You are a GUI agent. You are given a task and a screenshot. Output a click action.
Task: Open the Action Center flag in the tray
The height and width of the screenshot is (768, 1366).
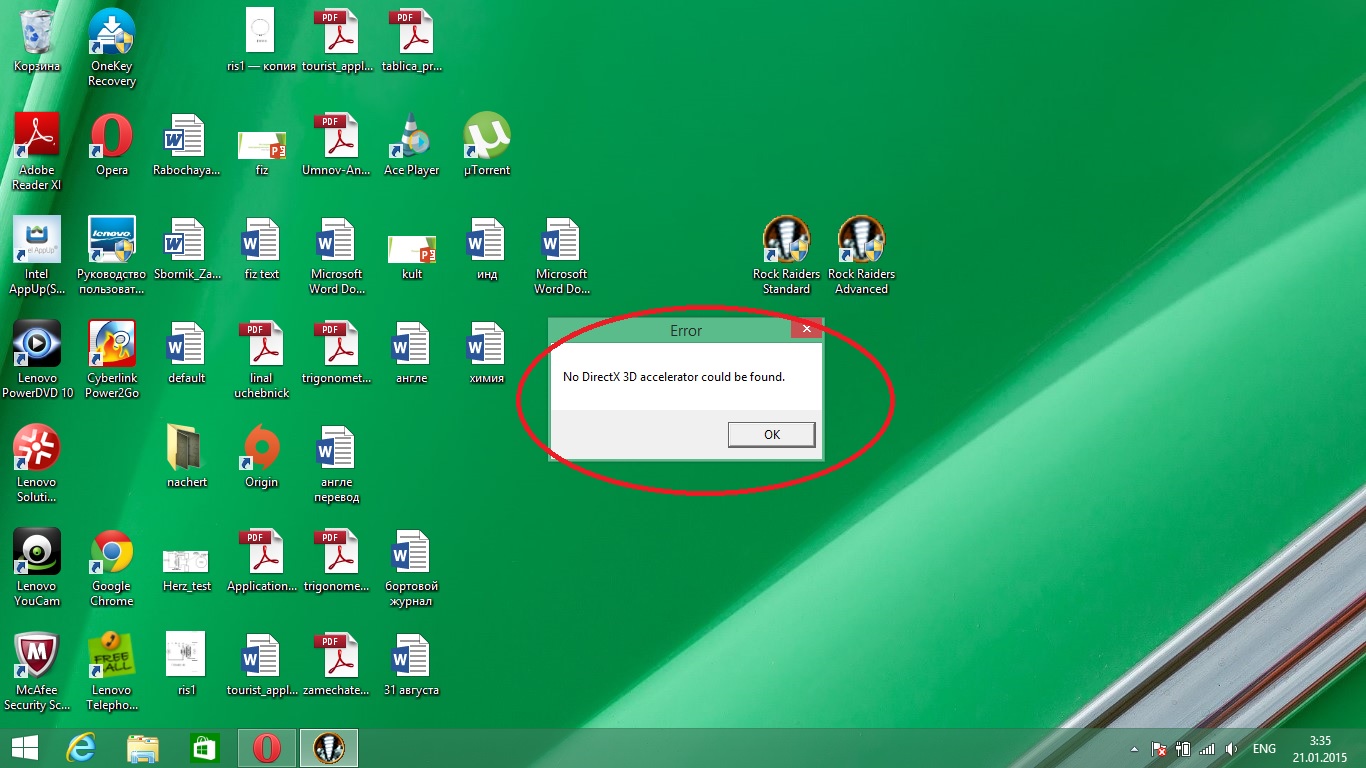coord(1159,749)
